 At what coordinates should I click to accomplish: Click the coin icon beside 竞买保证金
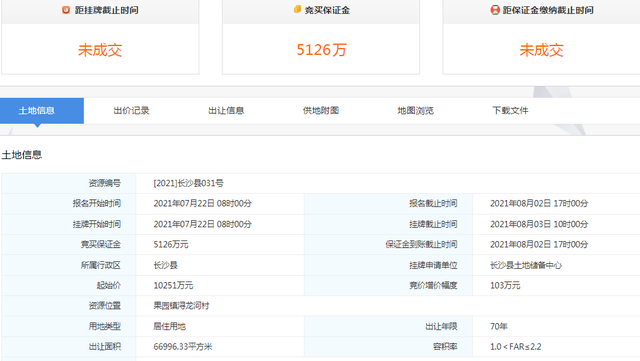tap(298, 9)
